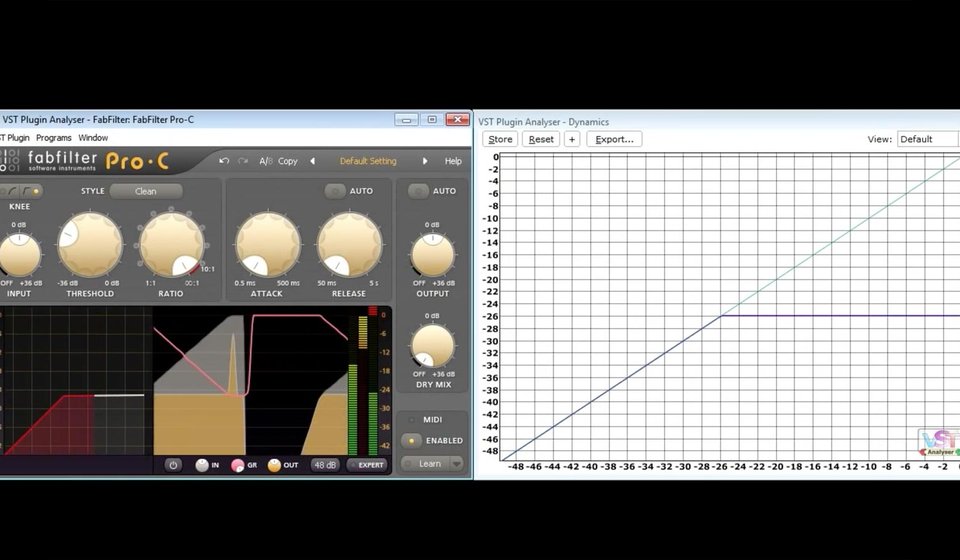Open the Style selector showing Clean

(x=146, y=191)
